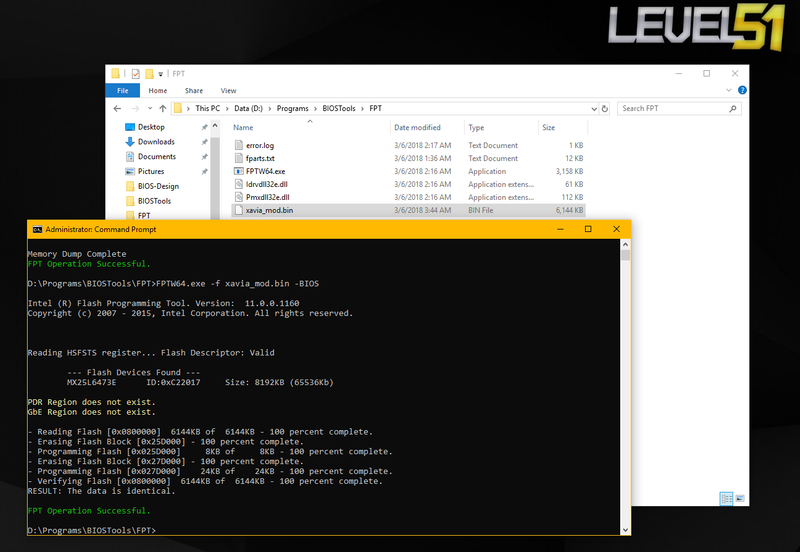Click 'Data (D:)' in the address breadcrumb
The image size is (800, 552).
[x=248, y=108]
